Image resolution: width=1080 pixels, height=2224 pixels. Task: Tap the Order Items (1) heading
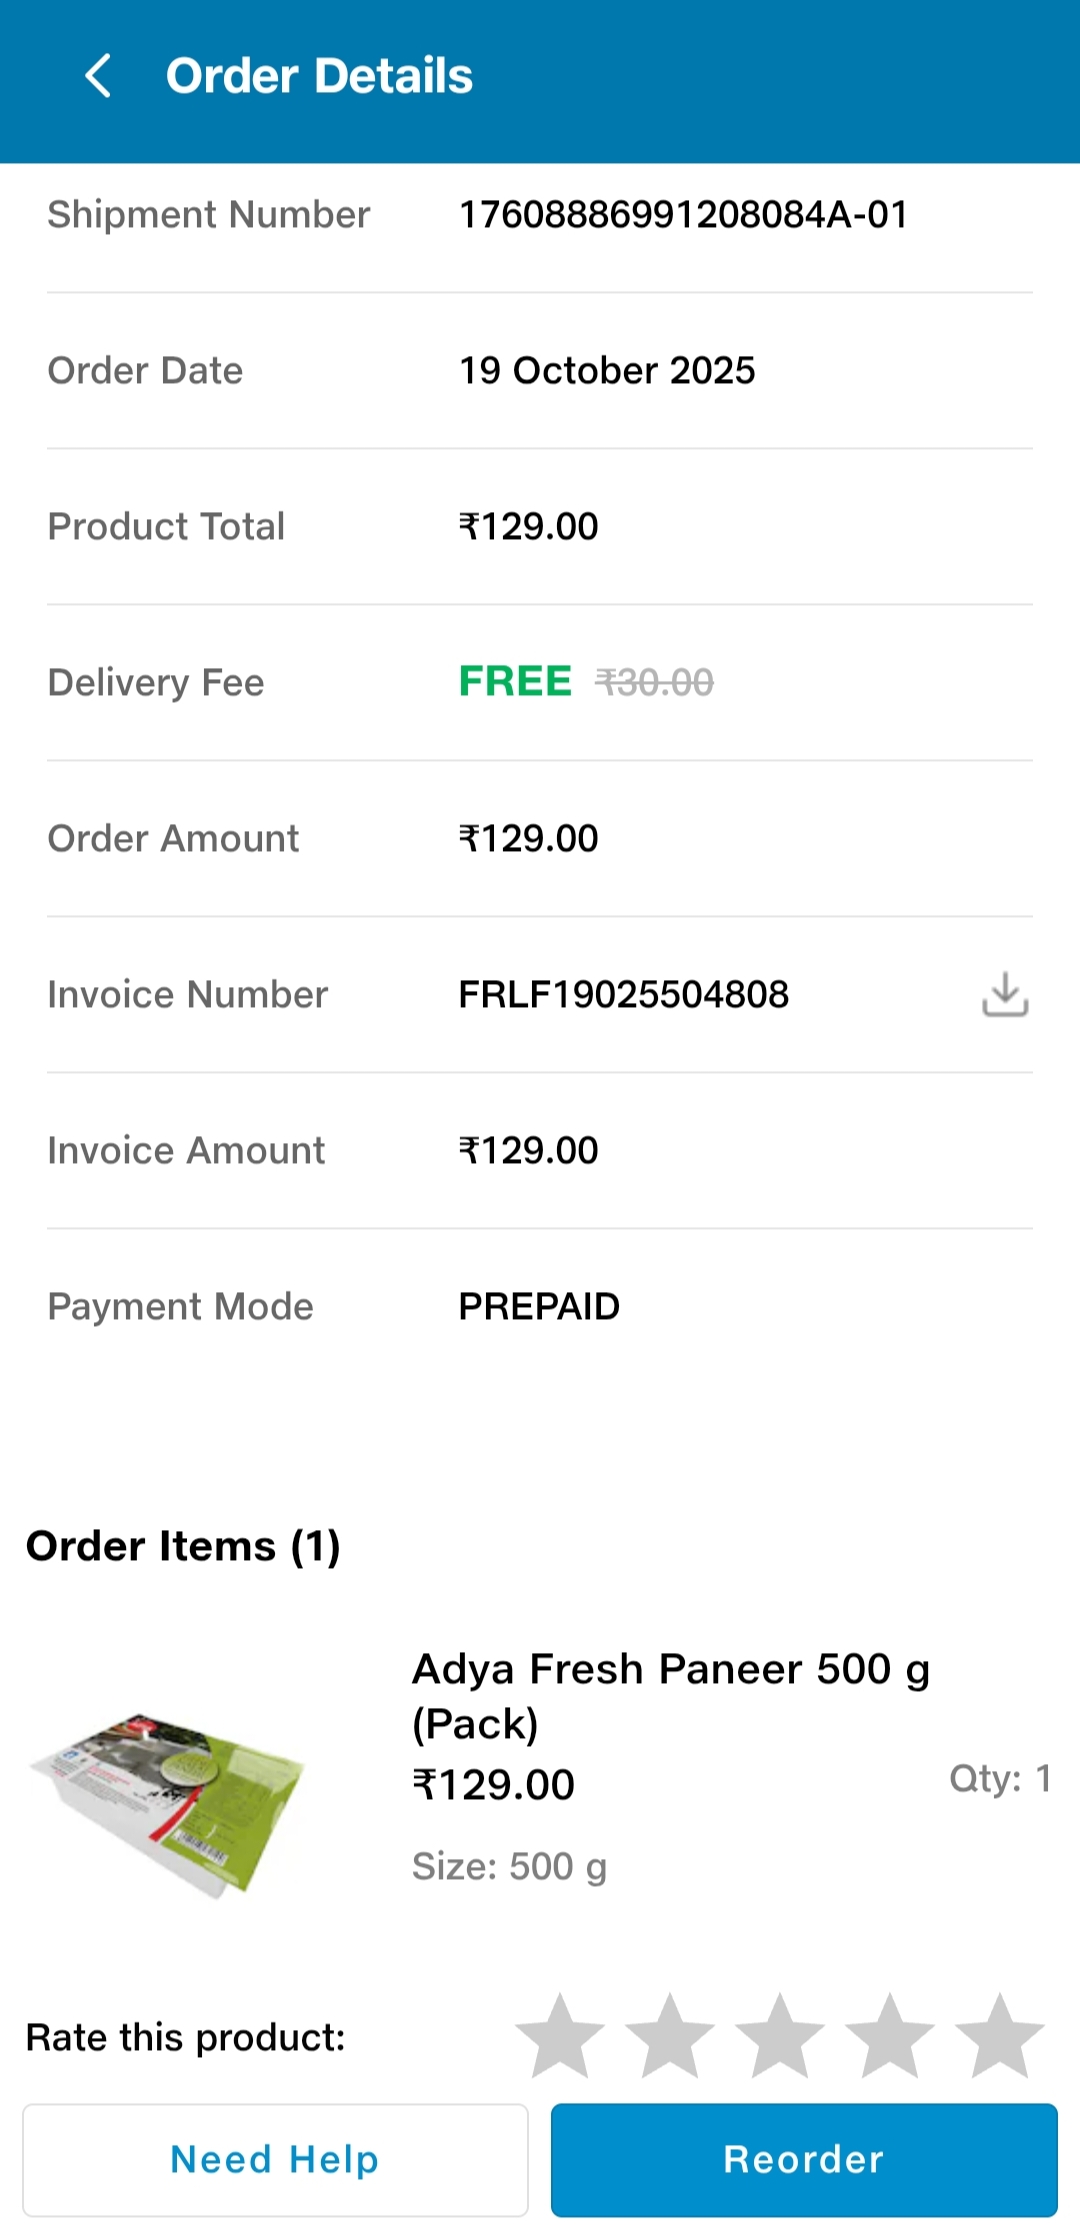click(183, 1546)
